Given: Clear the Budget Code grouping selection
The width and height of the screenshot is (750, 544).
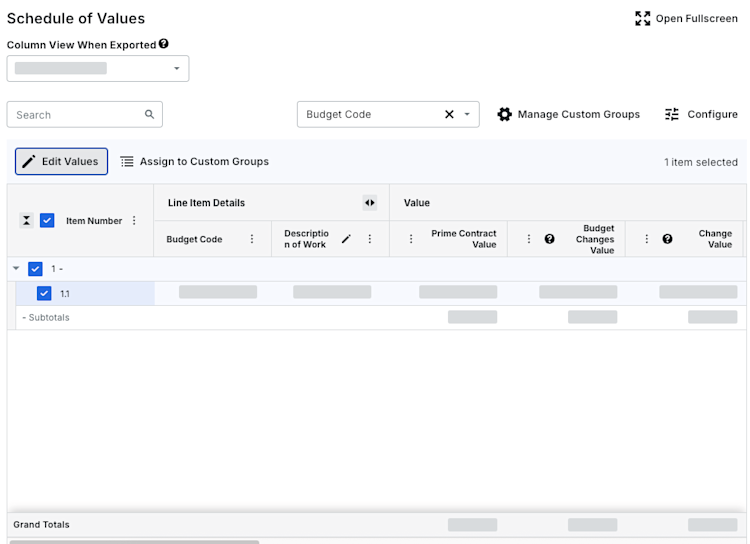Looking at the screenshot, I should [x=449, y=114].
